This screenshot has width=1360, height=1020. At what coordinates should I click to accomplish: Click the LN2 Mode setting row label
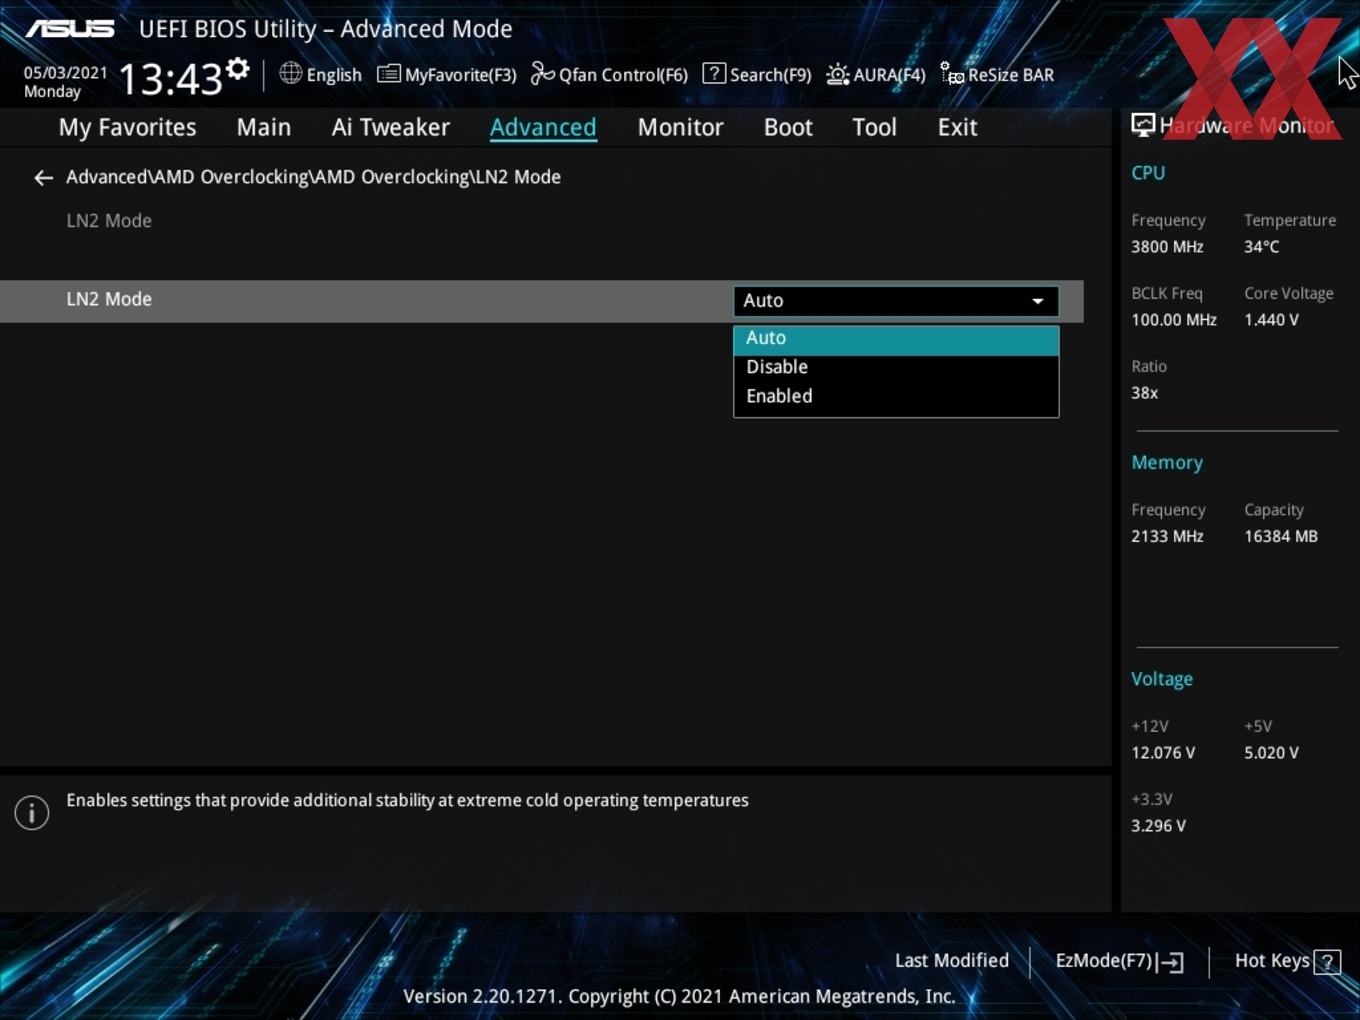point(109,299)
